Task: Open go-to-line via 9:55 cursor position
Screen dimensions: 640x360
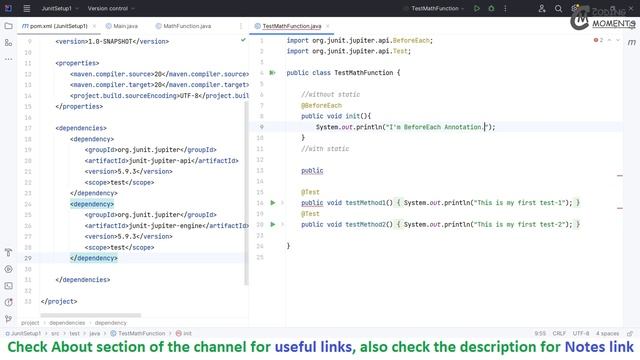Action: [x=540, y=333]
